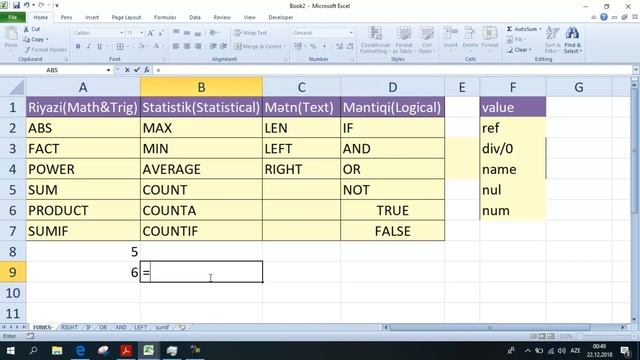The width and height of the screenshot is (640, 360).
Task: Switch to Normal view in status bar
Action: pyautogui.click(x=533, y=336)
